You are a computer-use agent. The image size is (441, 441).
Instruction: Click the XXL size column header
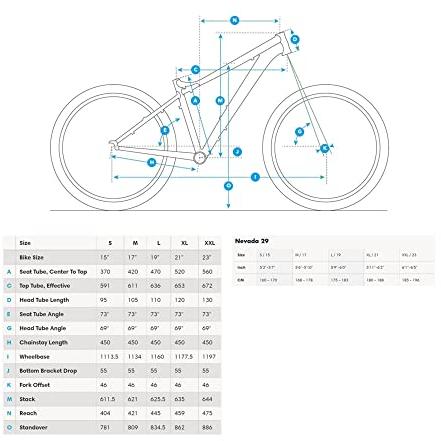coord(209,243)
